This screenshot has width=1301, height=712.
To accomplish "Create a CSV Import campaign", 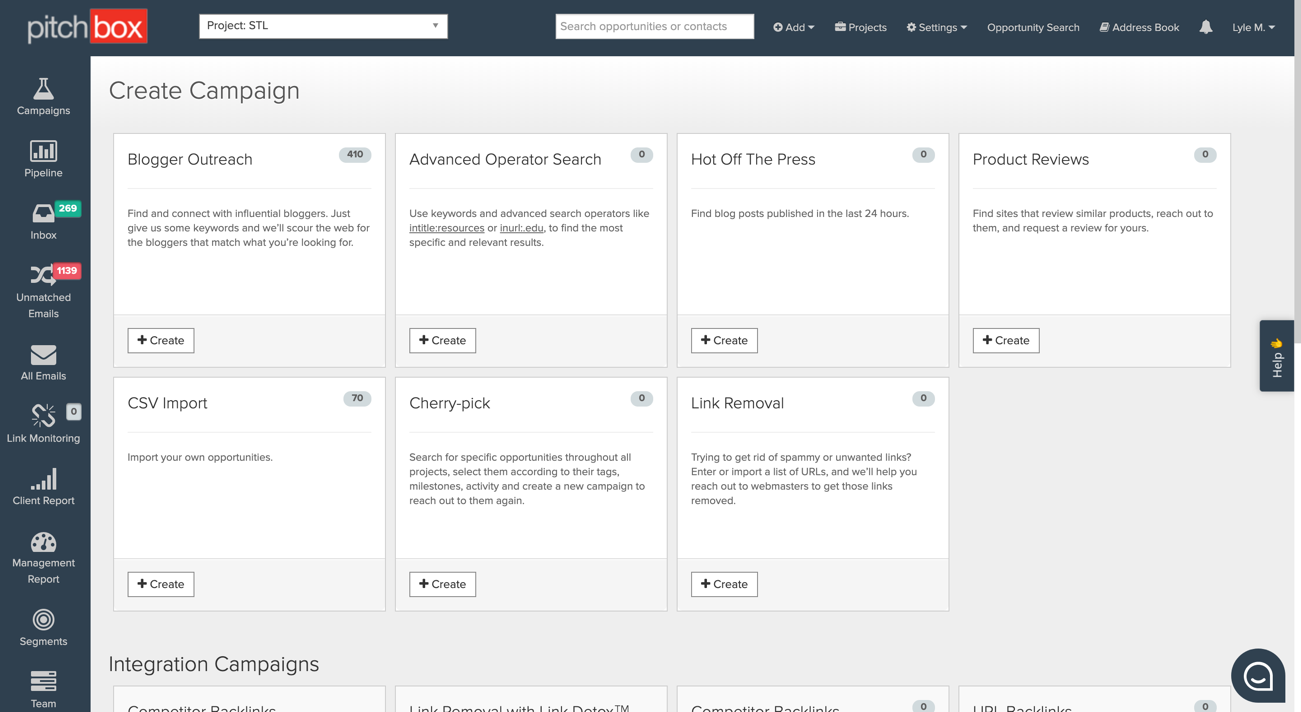I will pos(161,584).
